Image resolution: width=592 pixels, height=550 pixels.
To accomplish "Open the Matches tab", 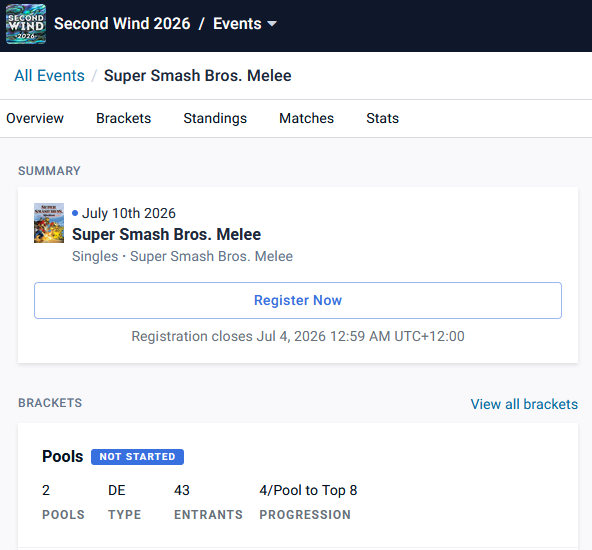I will pos(306,118).
